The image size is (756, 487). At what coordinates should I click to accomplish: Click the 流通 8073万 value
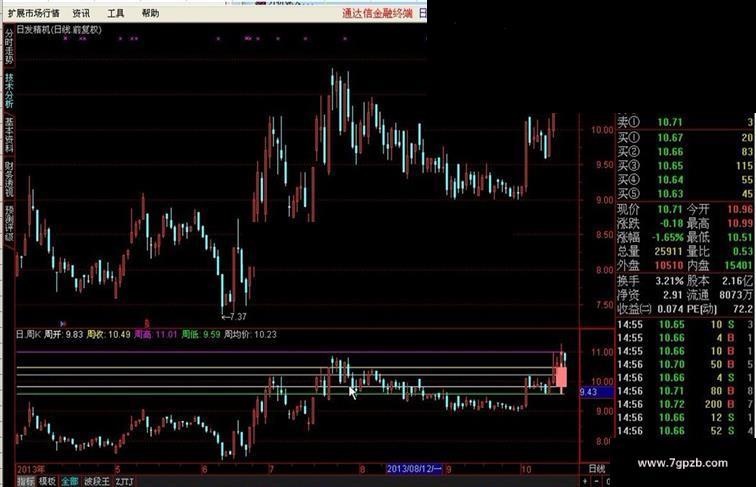737,295
